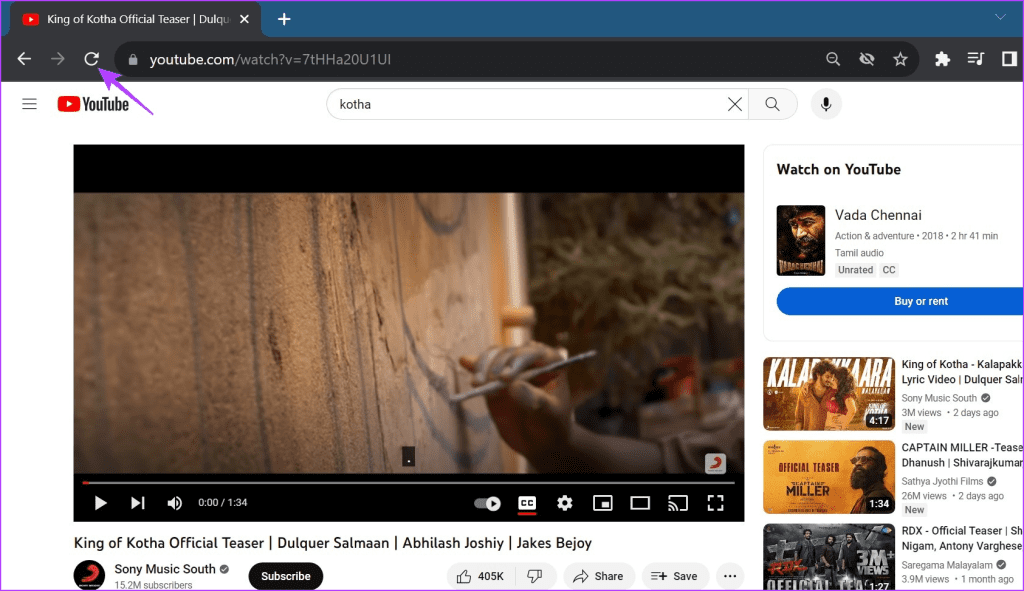The width and height of the screenshot is (1024, 591).
Task: Subscribe to Sony Music South
Action: [285, 575]
